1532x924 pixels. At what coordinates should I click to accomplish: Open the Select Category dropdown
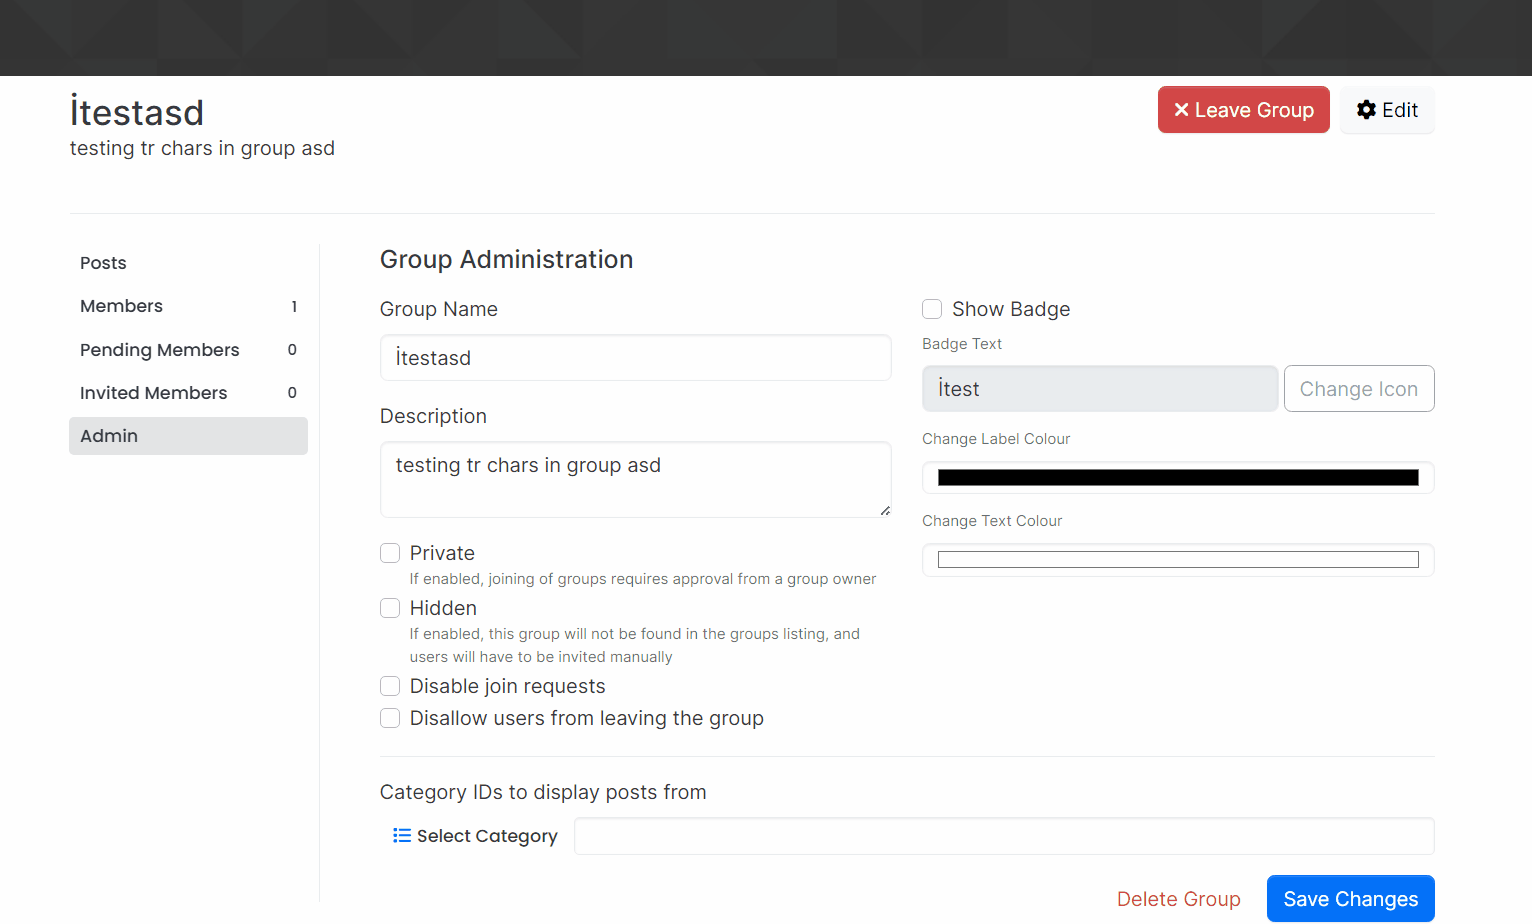[475, 836]
